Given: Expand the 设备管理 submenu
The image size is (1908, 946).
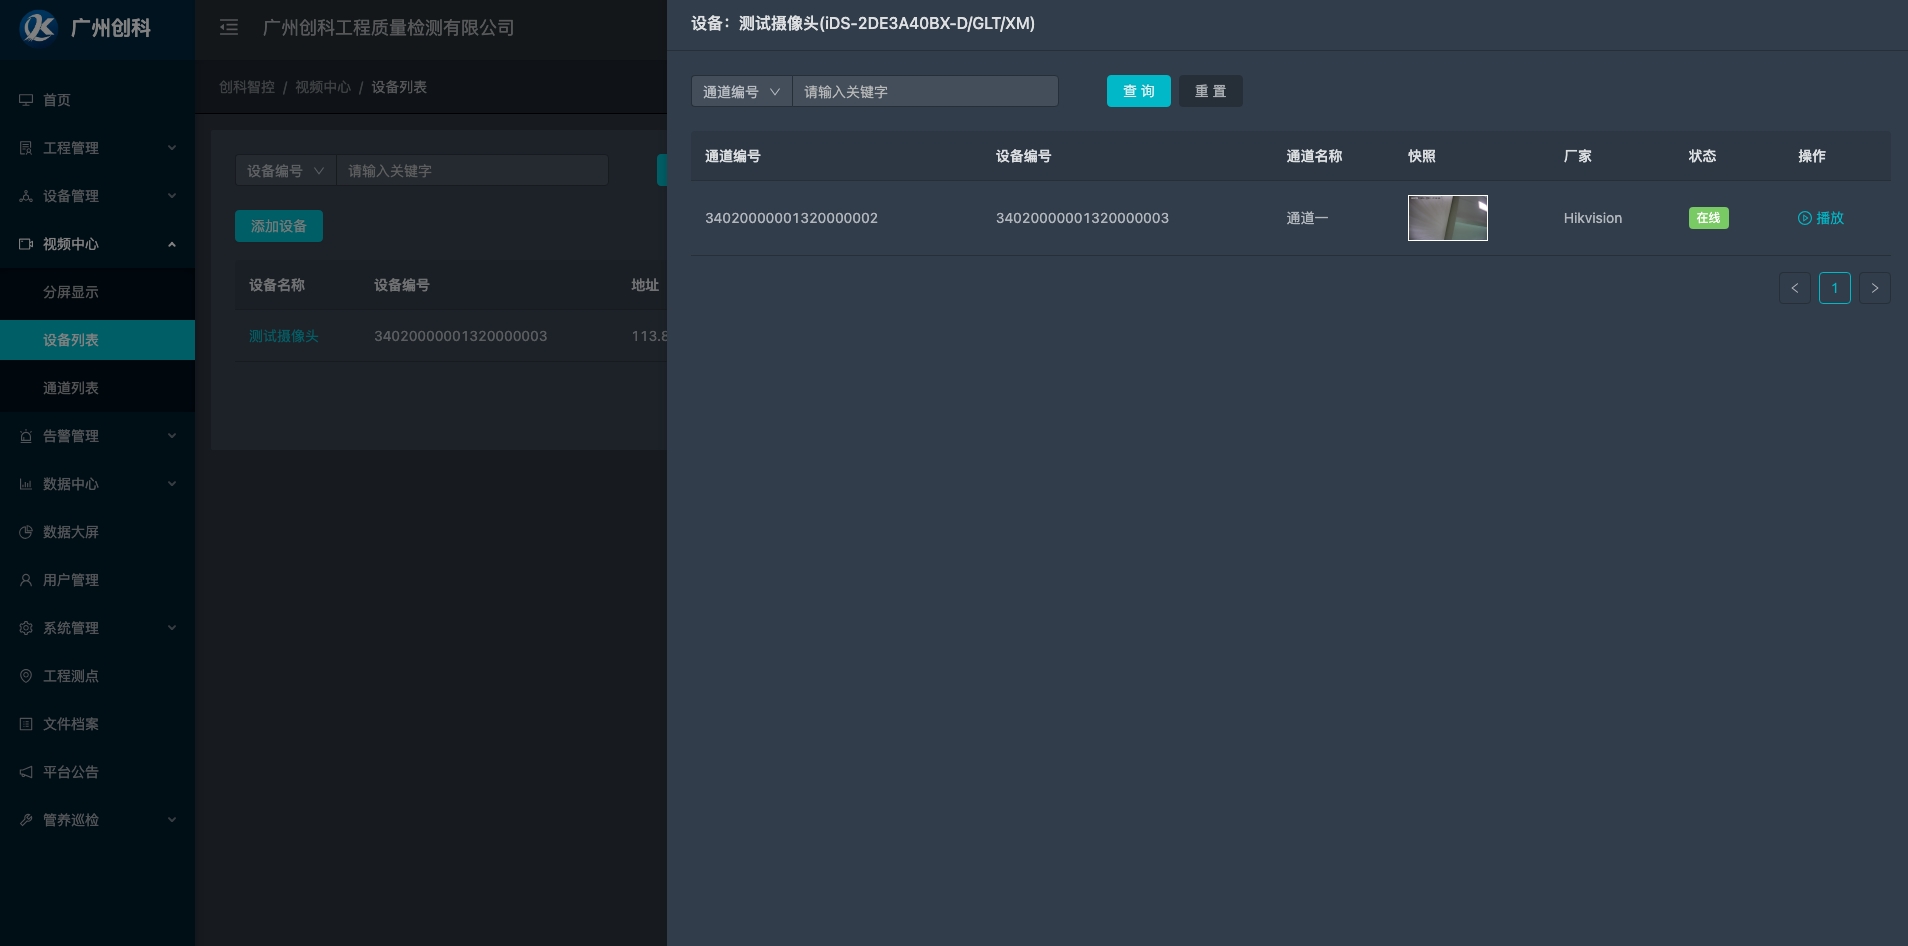Looking at the screenshot, I should [x=97, y=196].
